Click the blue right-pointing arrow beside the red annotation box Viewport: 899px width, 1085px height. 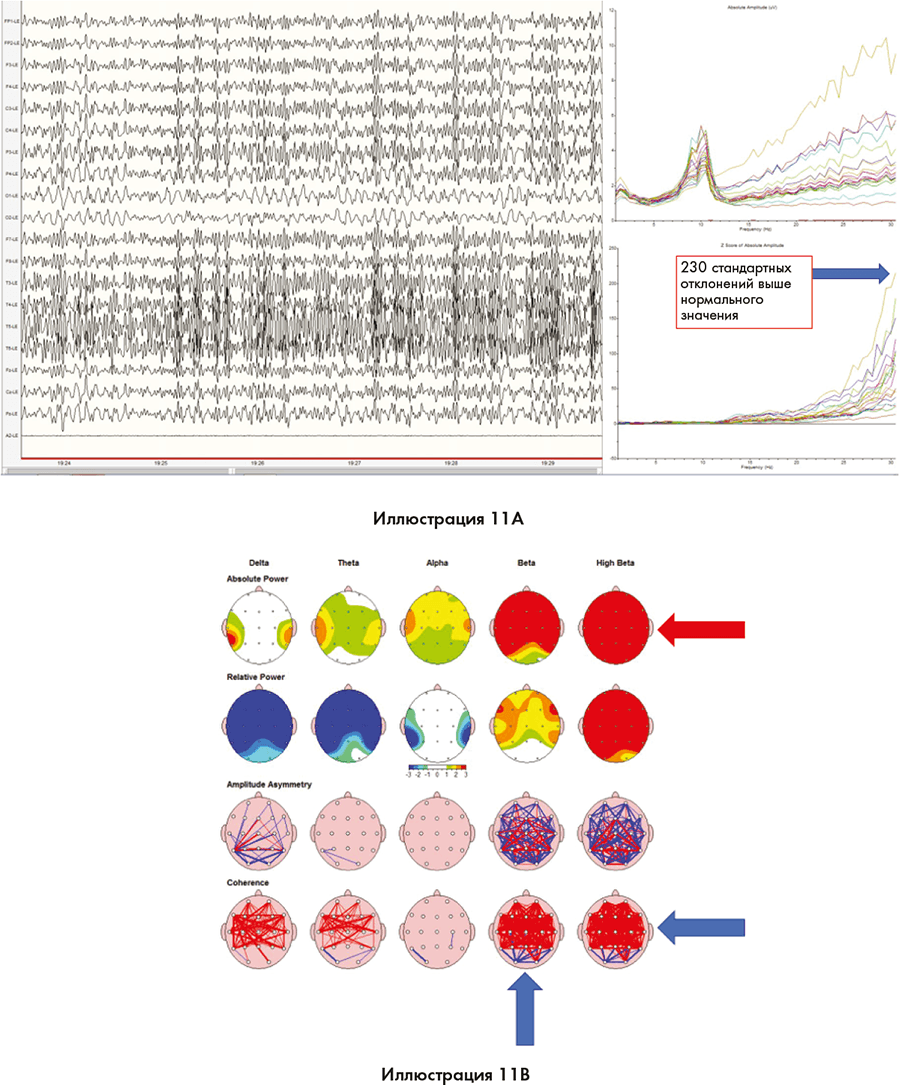(851, 273)
